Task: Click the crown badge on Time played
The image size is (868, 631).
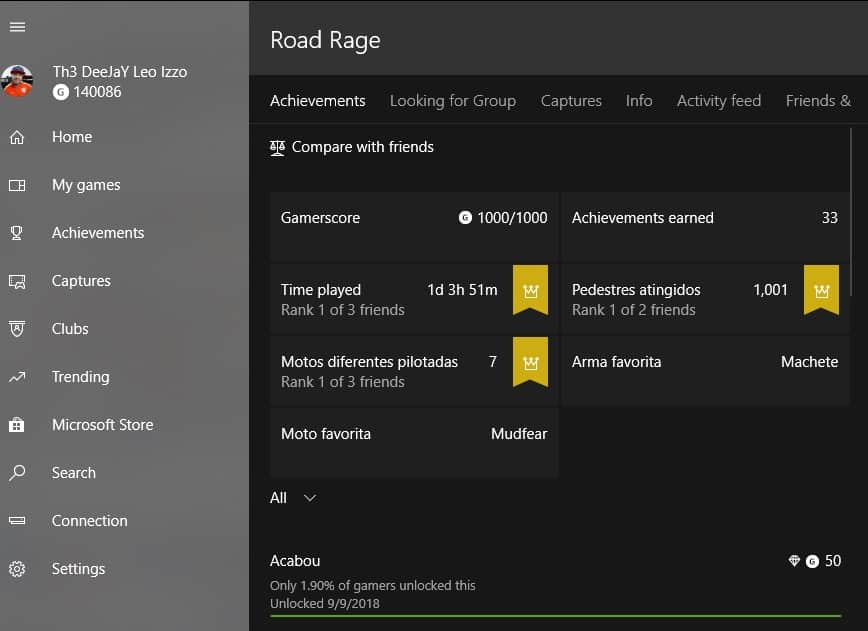Action: point(530,290)
